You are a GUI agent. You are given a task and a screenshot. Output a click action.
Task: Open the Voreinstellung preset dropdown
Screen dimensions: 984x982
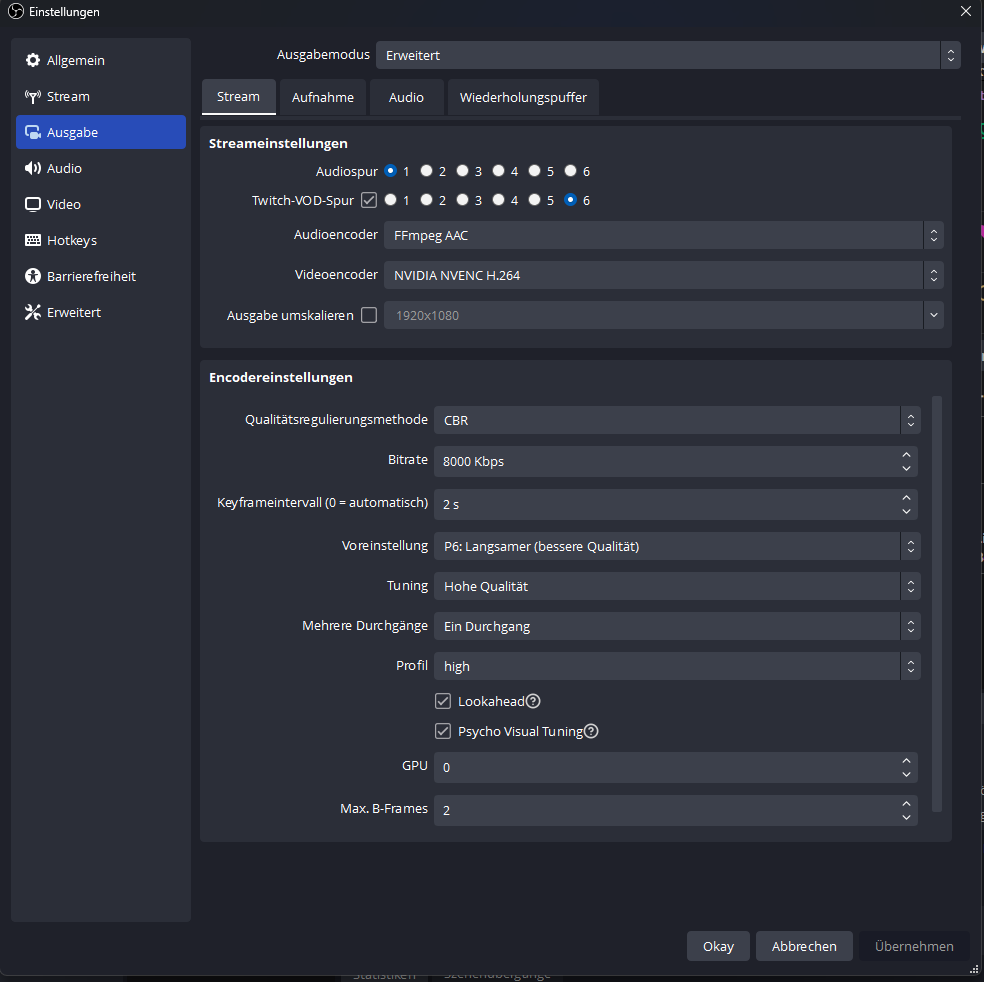[x=676, y=546]
